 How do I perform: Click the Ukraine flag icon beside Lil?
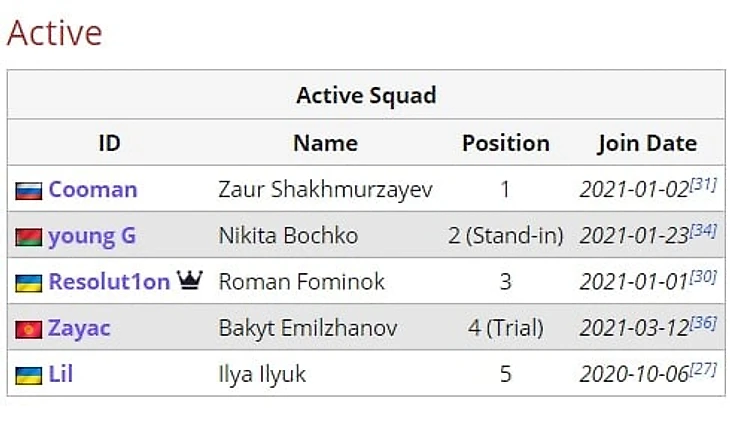point(28,375)
